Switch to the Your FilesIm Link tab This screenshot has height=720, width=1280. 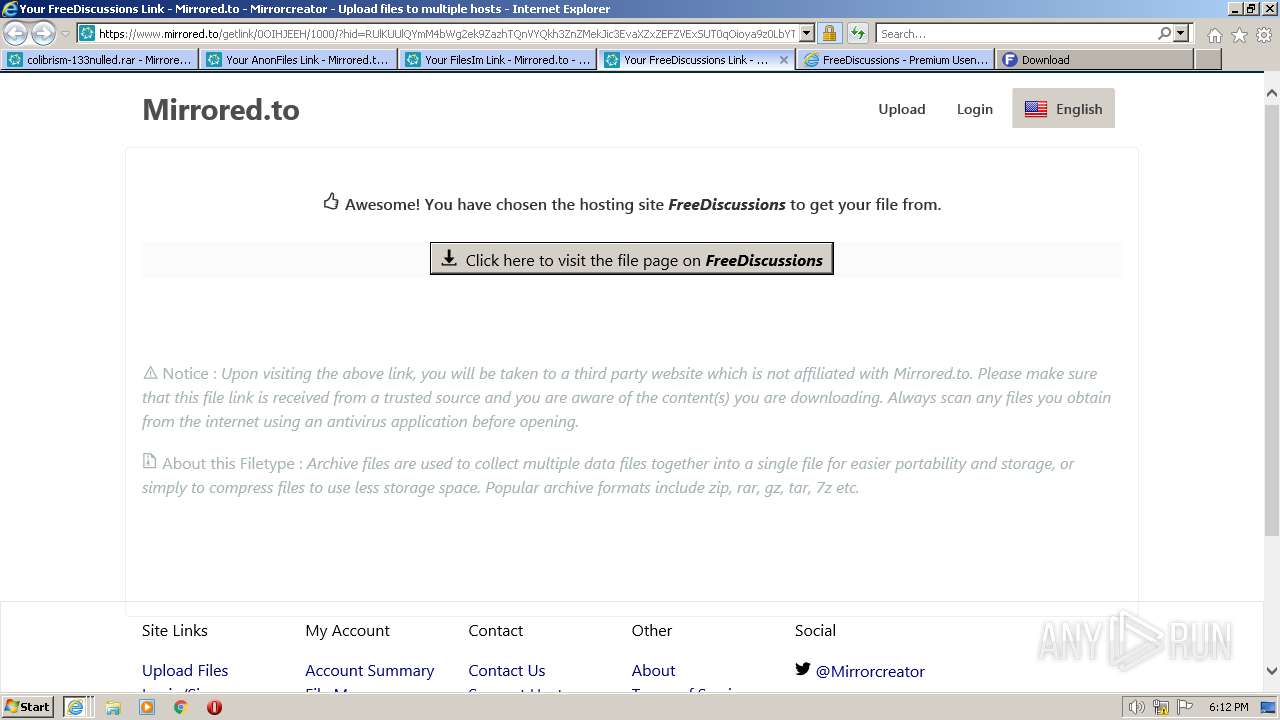click(x=498, y=60)
